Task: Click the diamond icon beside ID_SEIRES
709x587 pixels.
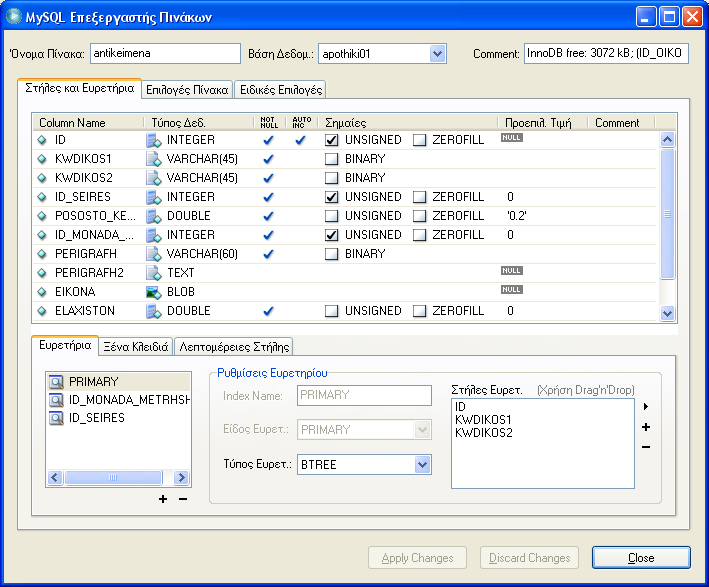Action: tap(42, 197)
